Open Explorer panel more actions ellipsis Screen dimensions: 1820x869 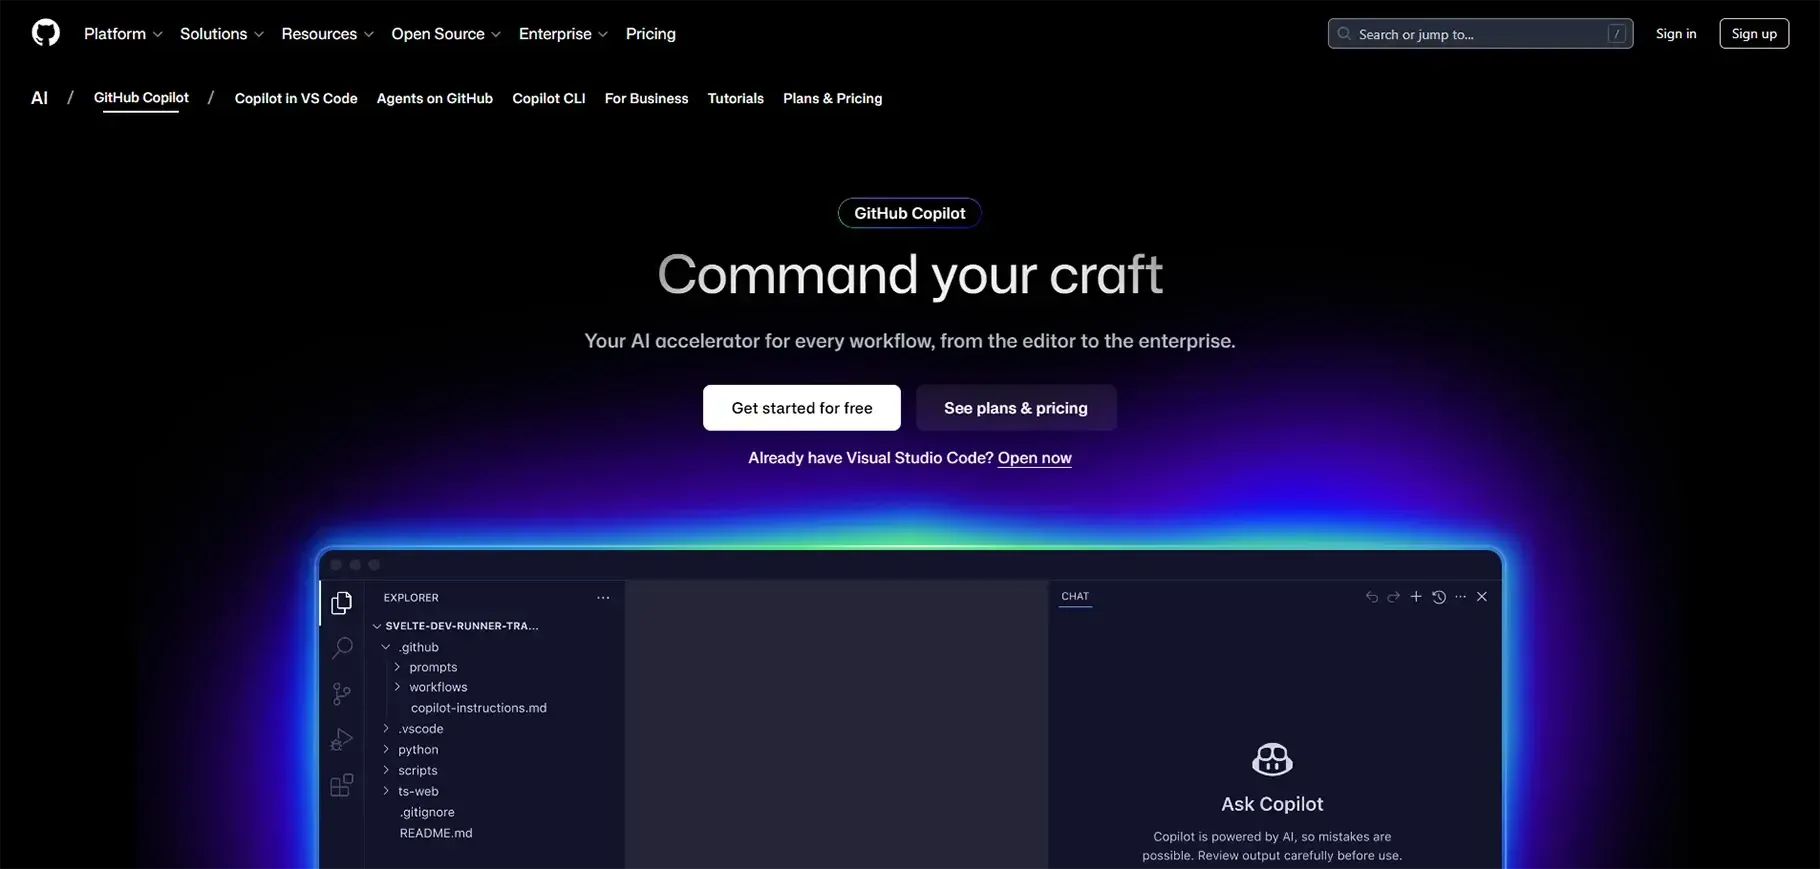[x=603, y=598]
